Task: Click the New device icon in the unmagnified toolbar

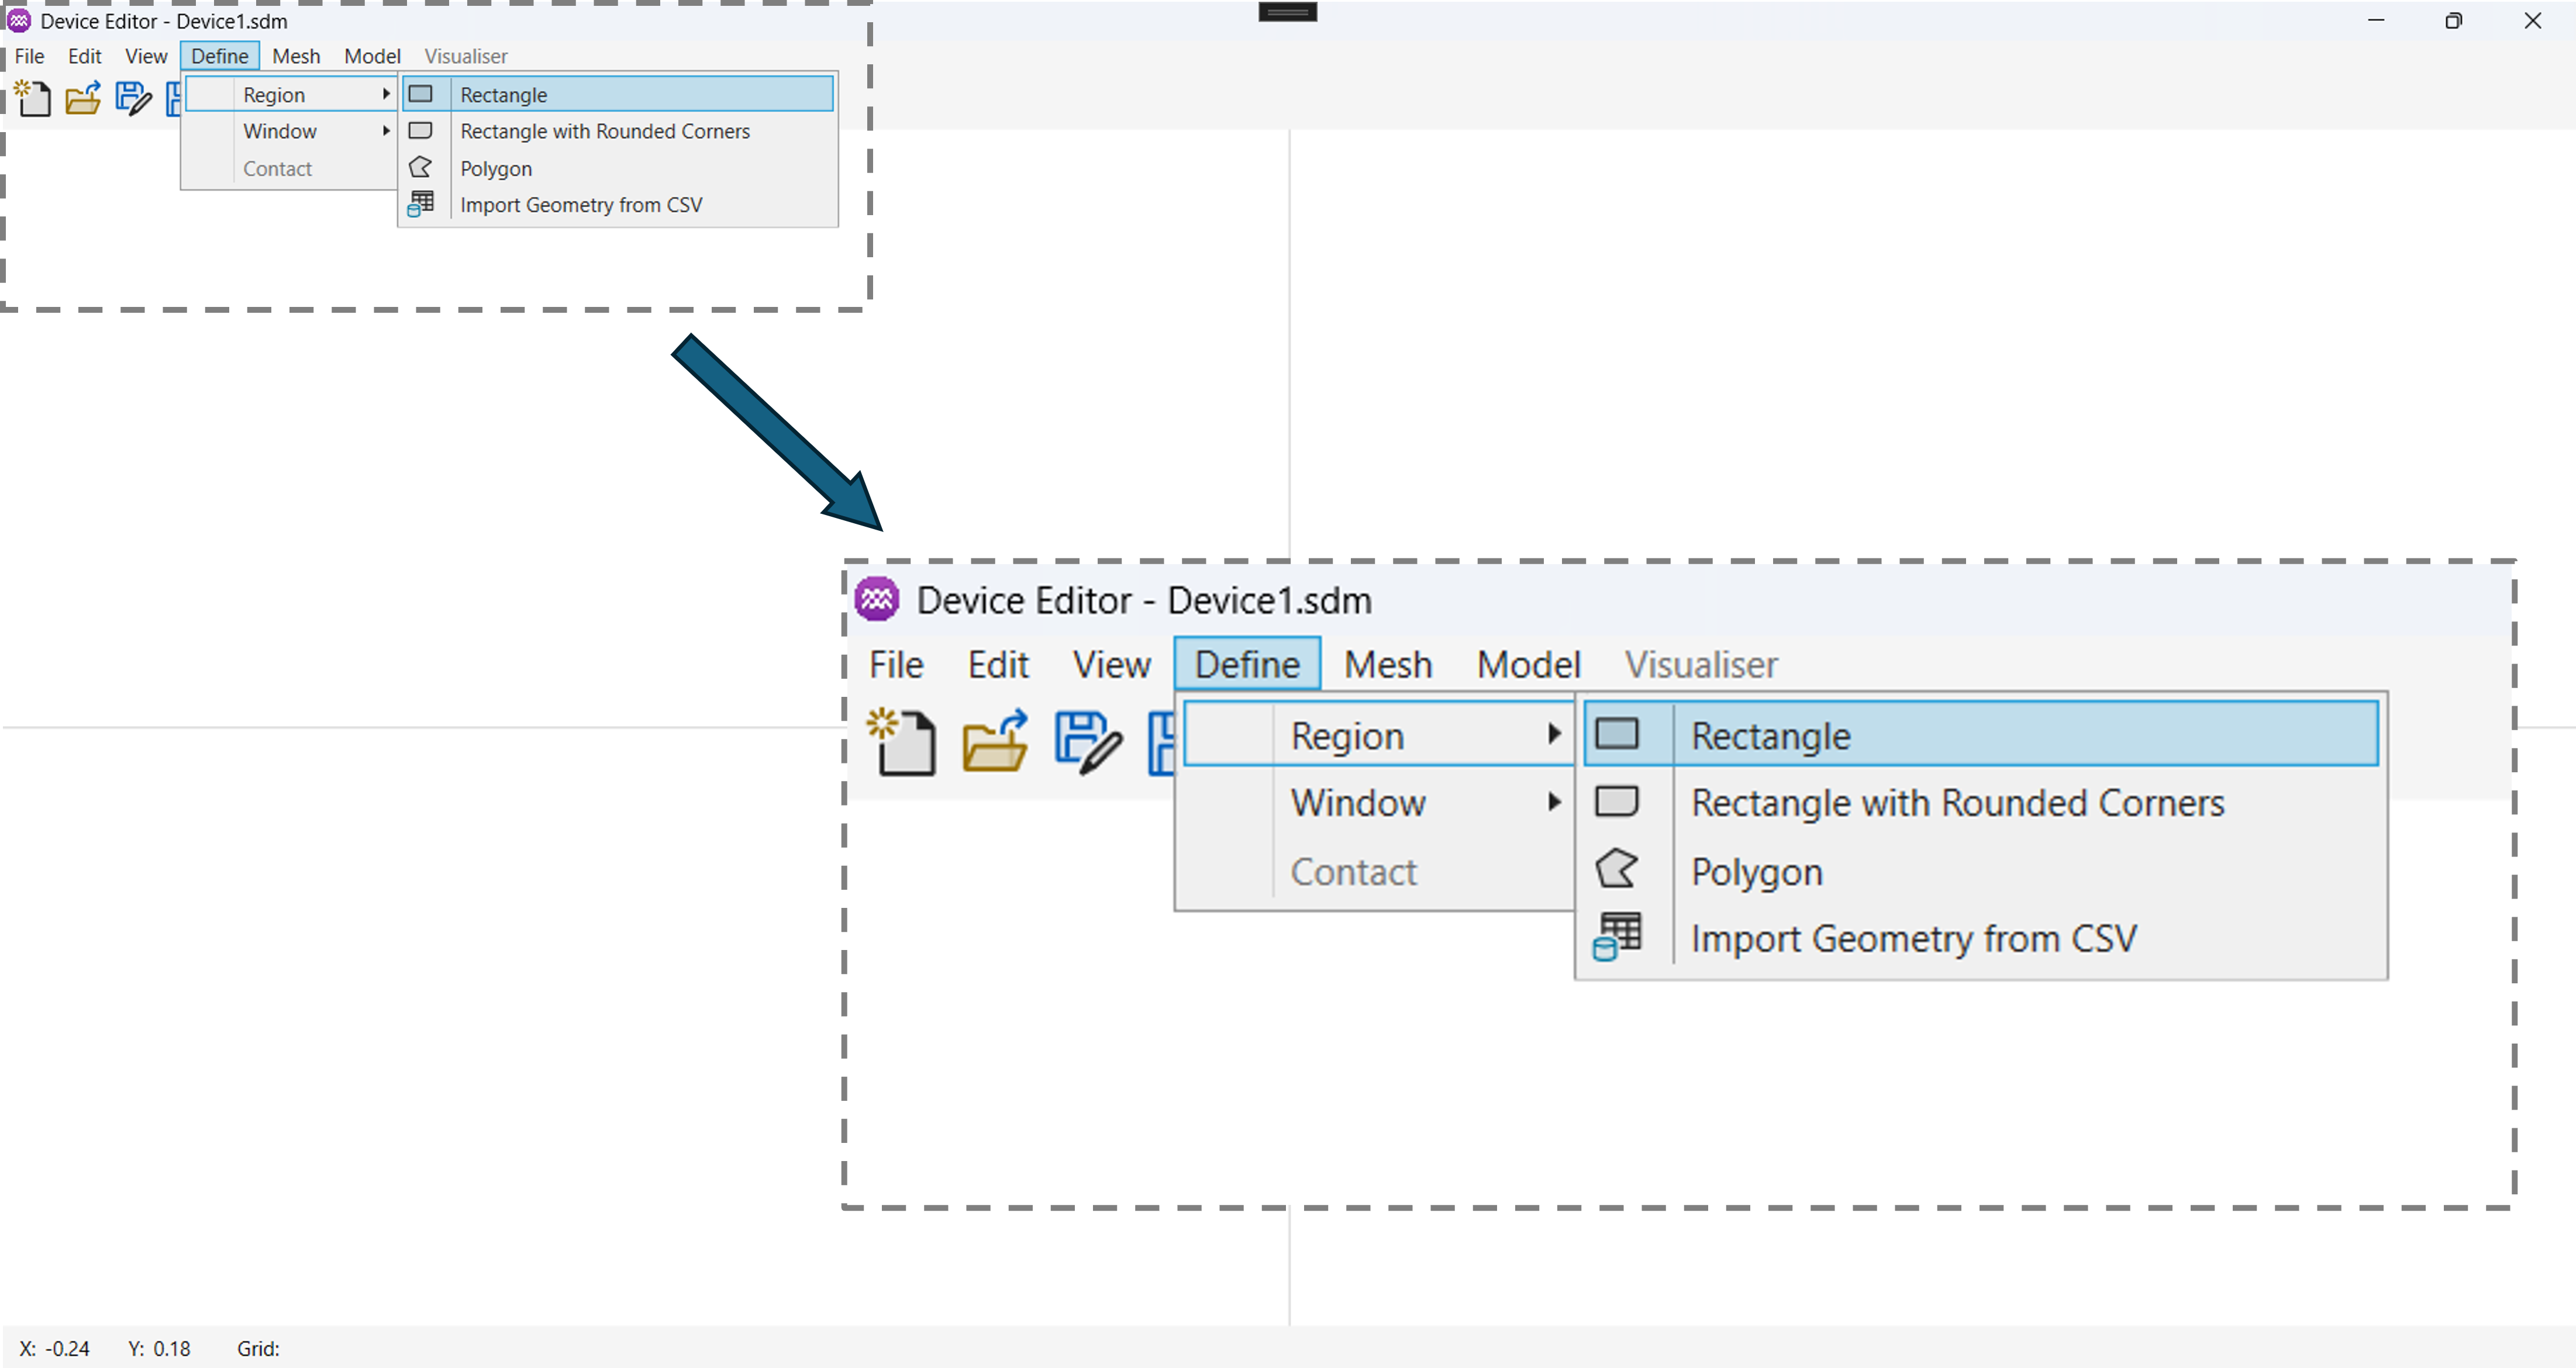Action: (x=32, y=99)
